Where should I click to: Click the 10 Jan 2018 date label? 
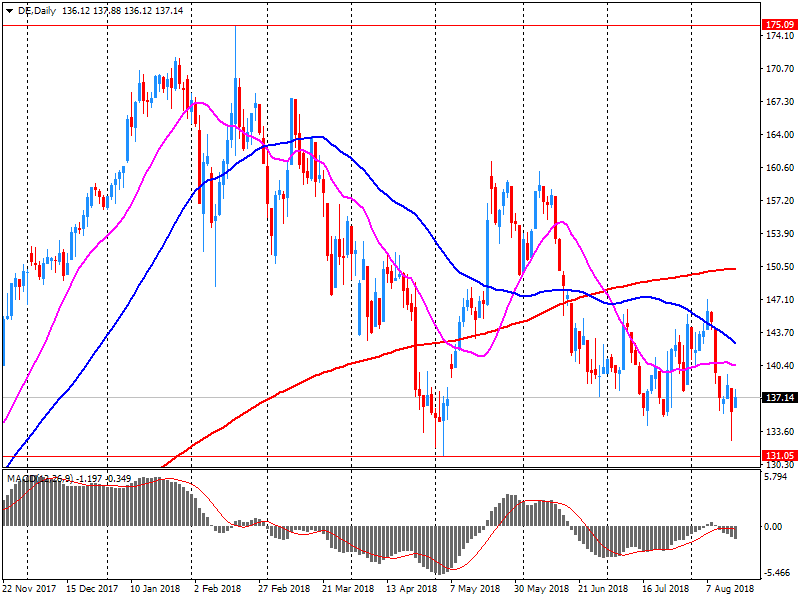pos(155,589)
